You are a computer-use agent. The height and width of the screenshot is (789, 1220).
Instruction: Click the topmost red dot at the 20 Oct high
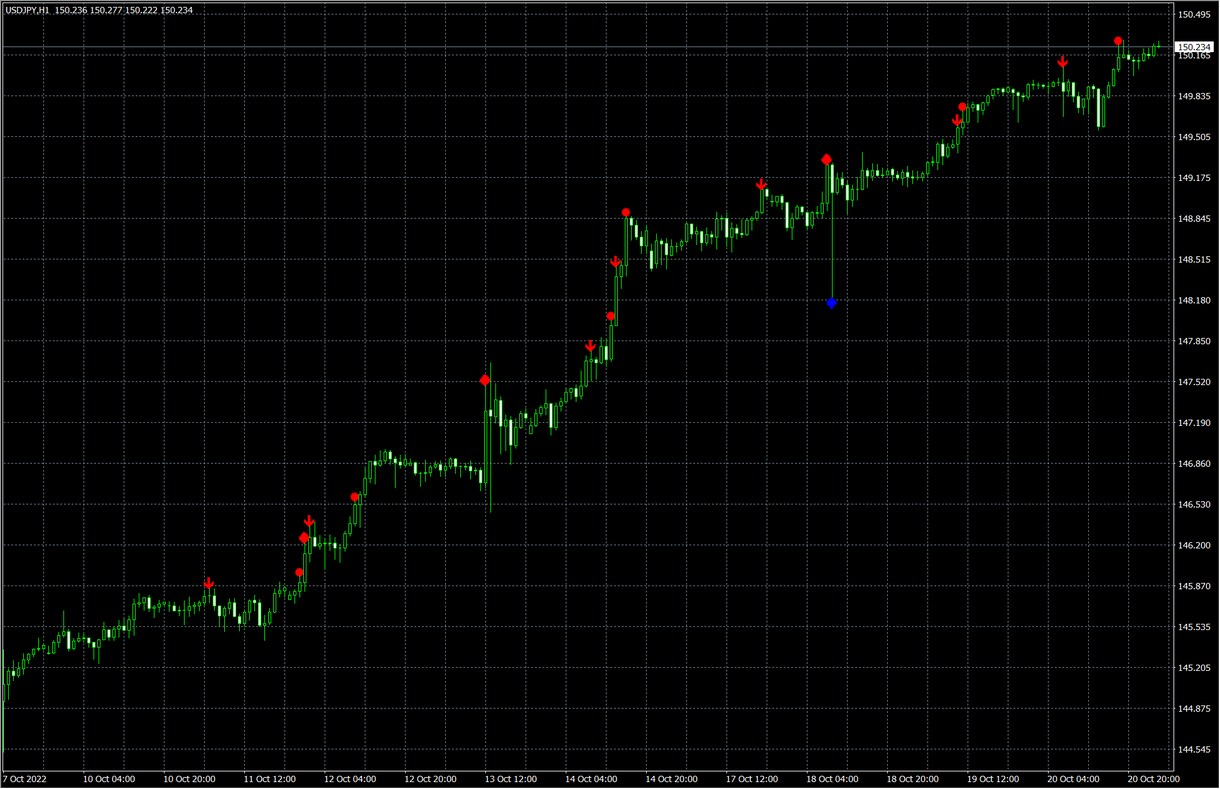(1118, 41)
